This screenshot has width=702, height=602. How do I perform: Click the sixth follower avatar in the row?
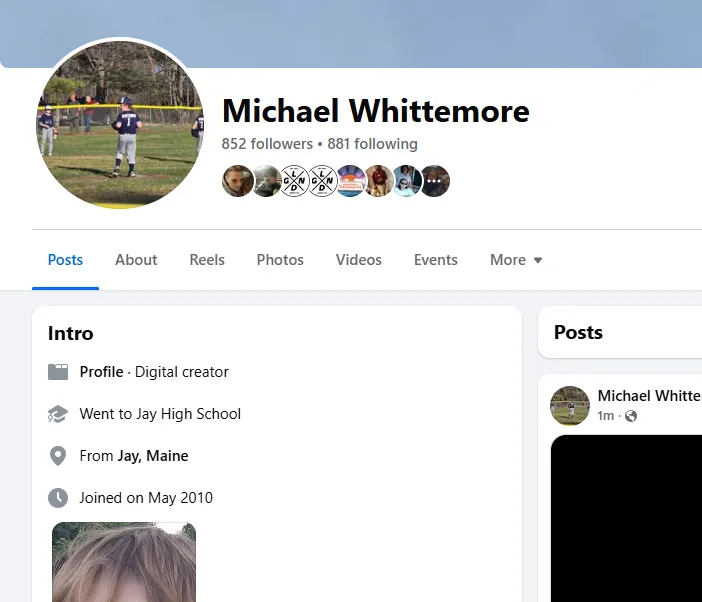(379, 181)
